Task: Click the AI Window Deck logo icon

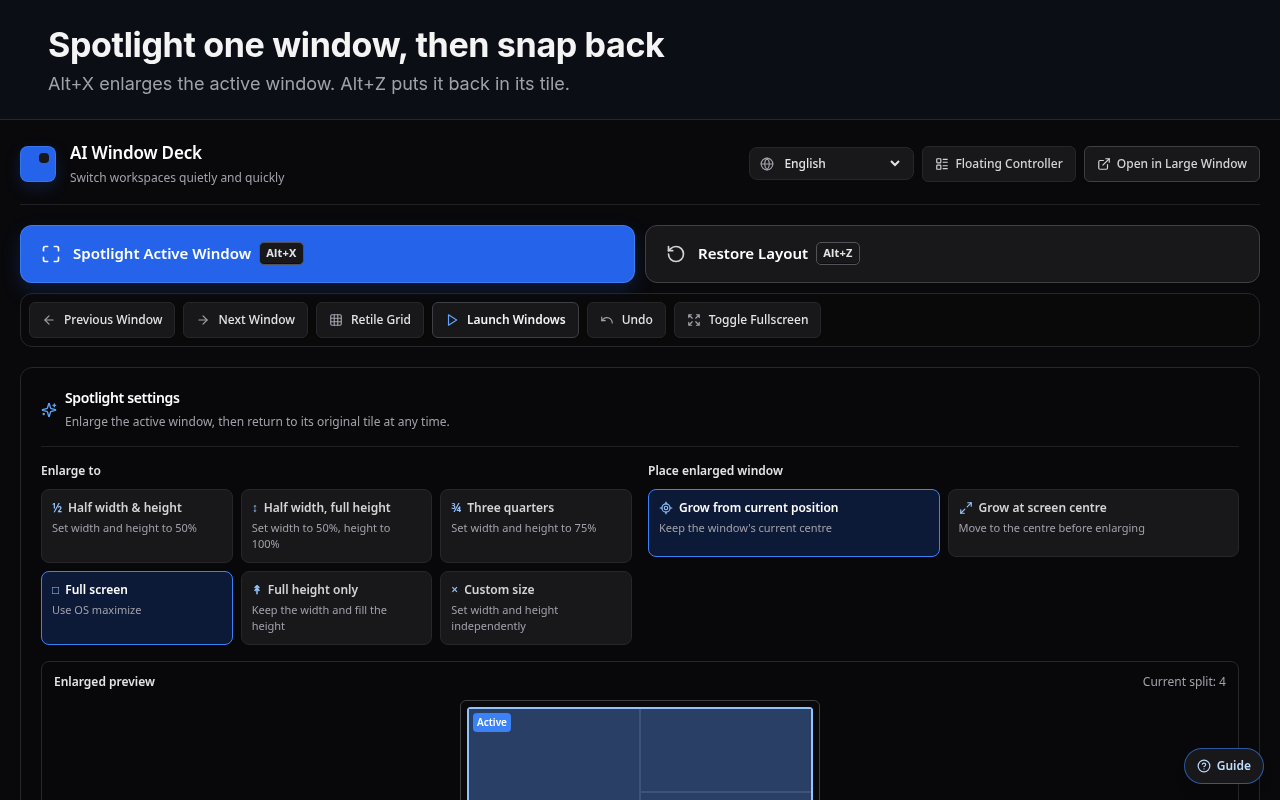Action: [x=38, y=164]
